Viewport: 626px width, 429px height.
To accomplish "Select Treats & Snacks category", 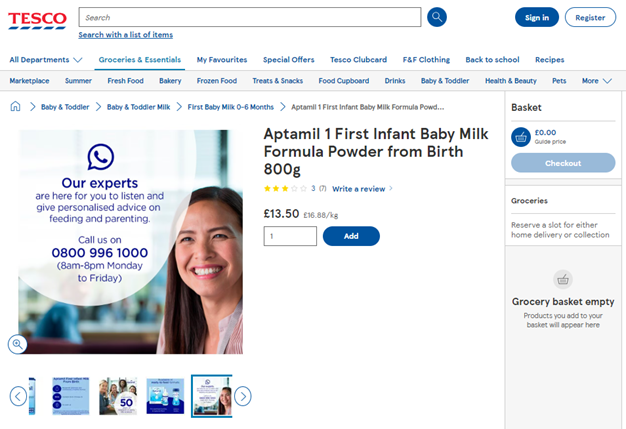I will (277, 81).
